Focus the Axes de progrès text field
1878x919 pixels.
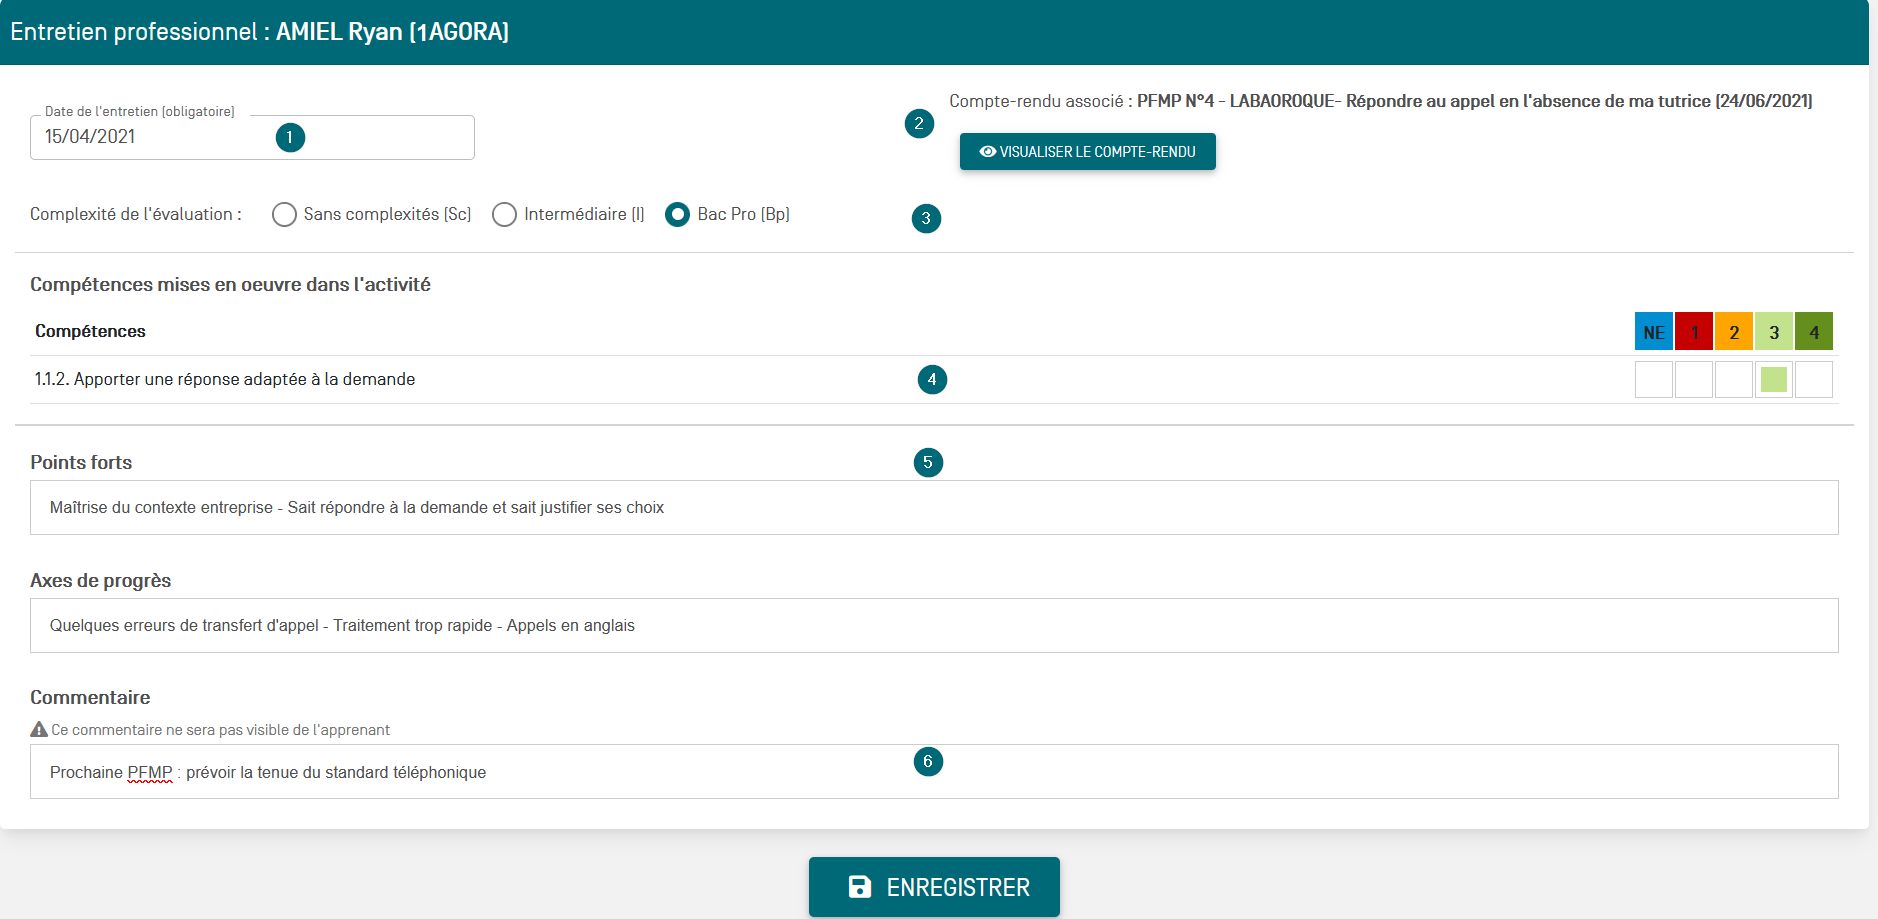click(934, 626)
